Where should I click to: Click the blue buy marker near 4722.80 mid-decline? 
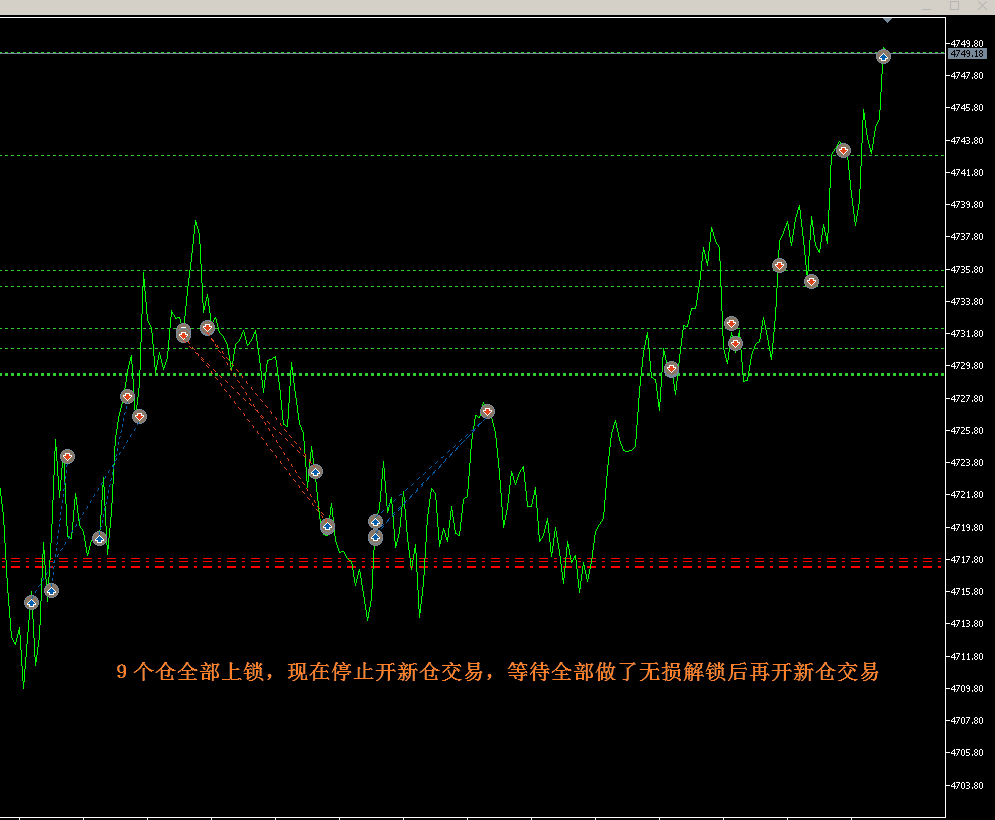315,471
